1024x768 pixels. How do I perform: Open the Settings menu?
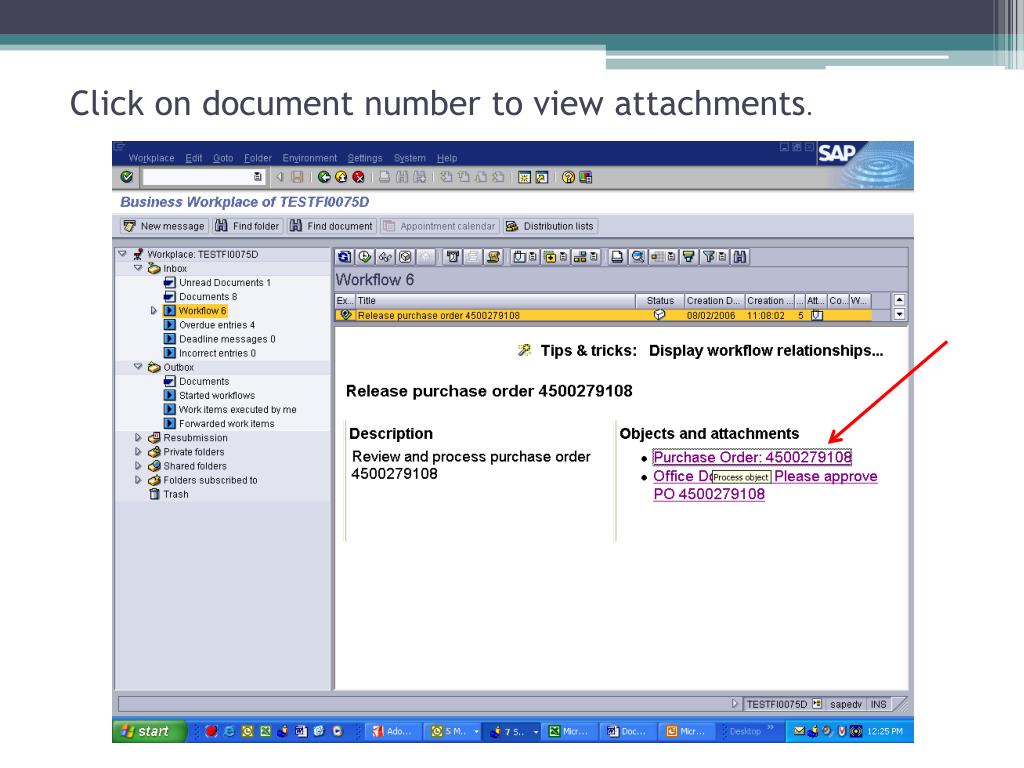(365, 158)
